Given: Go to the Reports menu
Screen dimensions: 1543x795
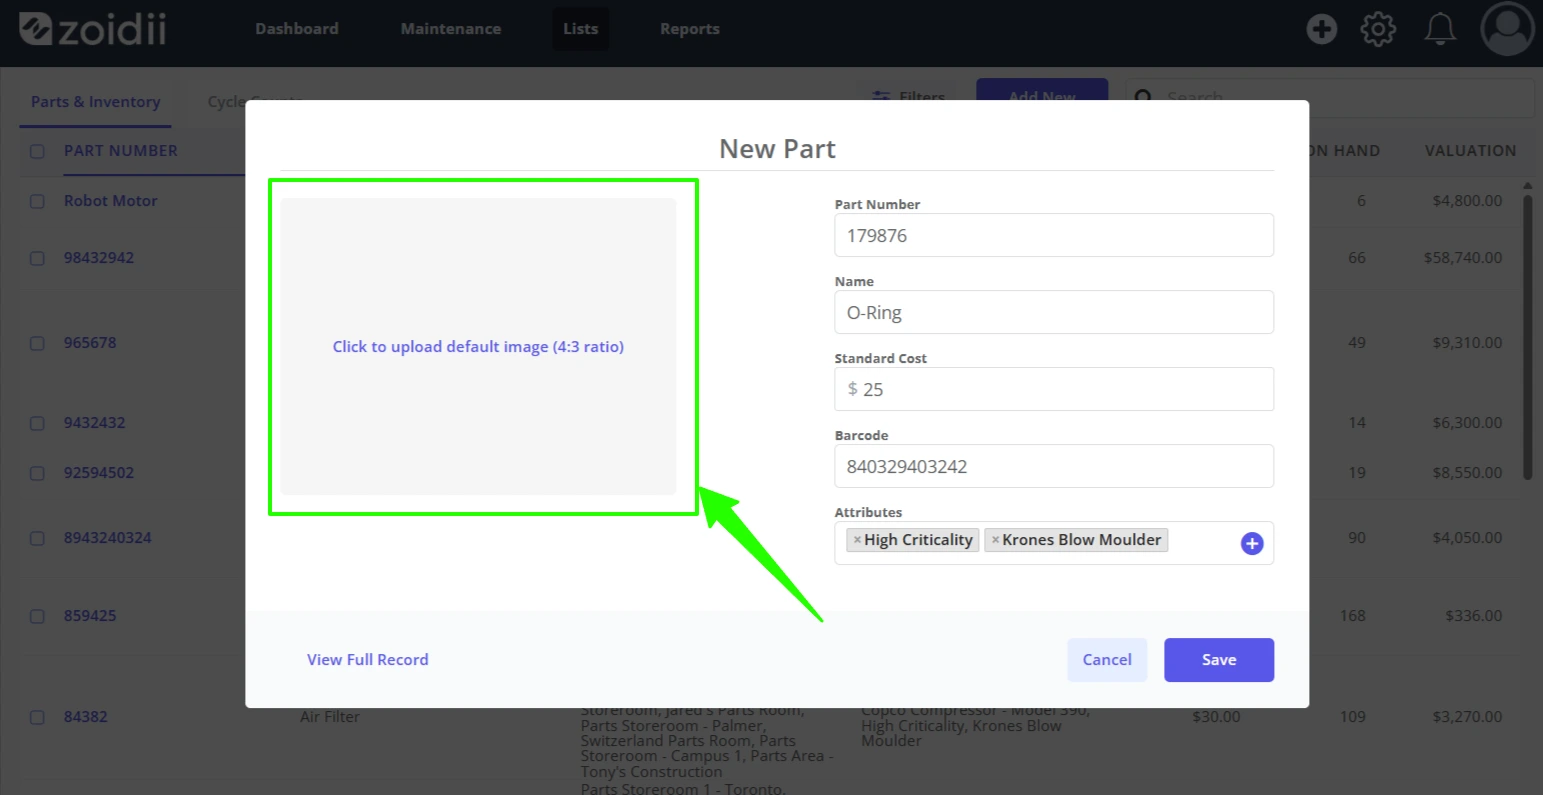Looking at the screenshot, I should click(689, 29).
